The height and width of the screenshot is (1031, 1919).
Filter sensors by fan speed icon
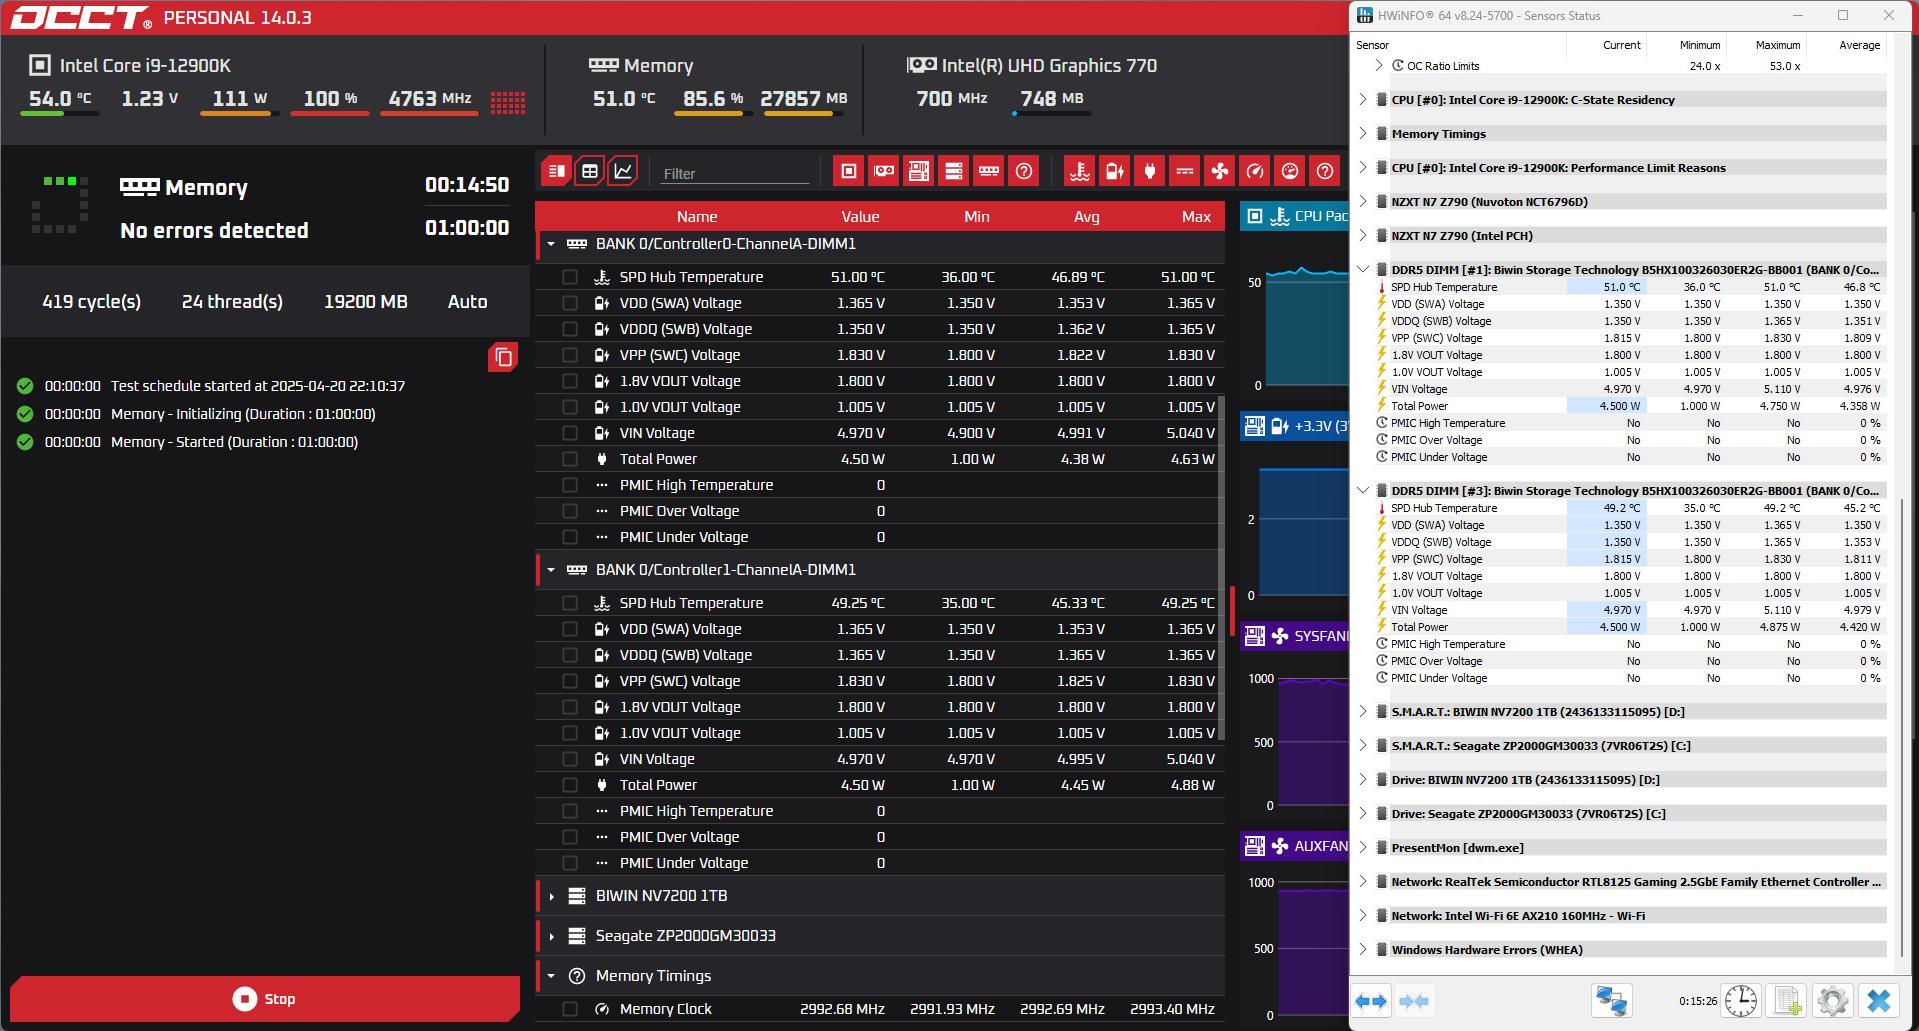(x=1220, y=171)
